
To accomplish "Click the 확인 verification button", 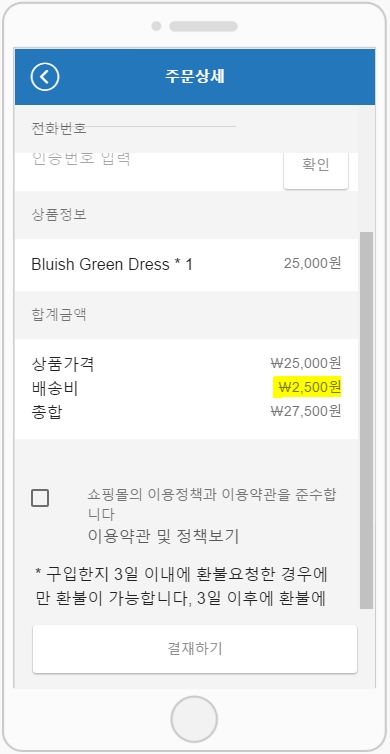I will click(316, 165).
